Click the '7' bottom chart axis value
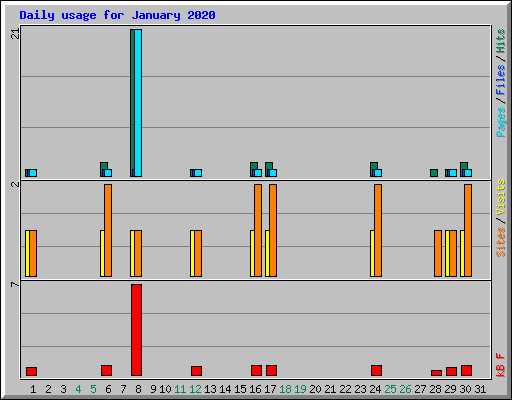The height and width of the screenshot is (400, 512). tap(15, 284)
